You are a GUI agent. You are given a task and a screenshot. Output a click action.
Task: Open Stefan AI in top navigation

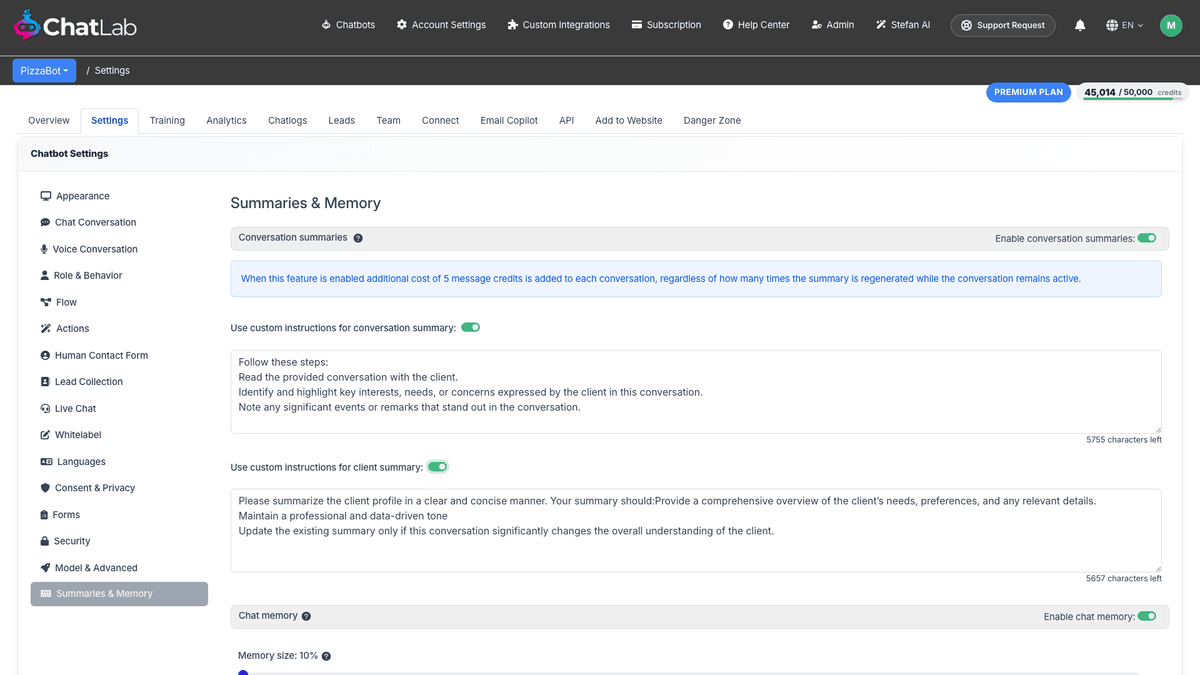coord(903,25)
